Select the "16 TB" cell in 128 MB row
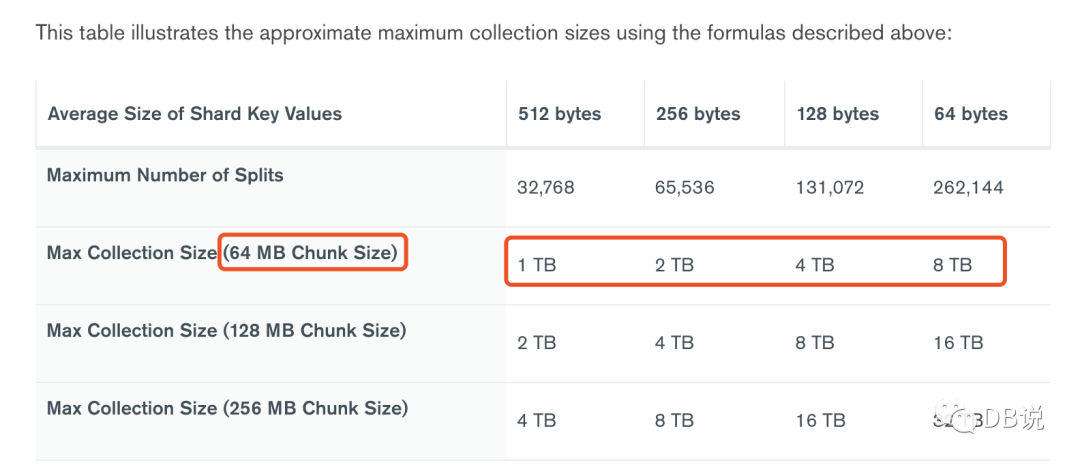 click(x=958, y=343)
